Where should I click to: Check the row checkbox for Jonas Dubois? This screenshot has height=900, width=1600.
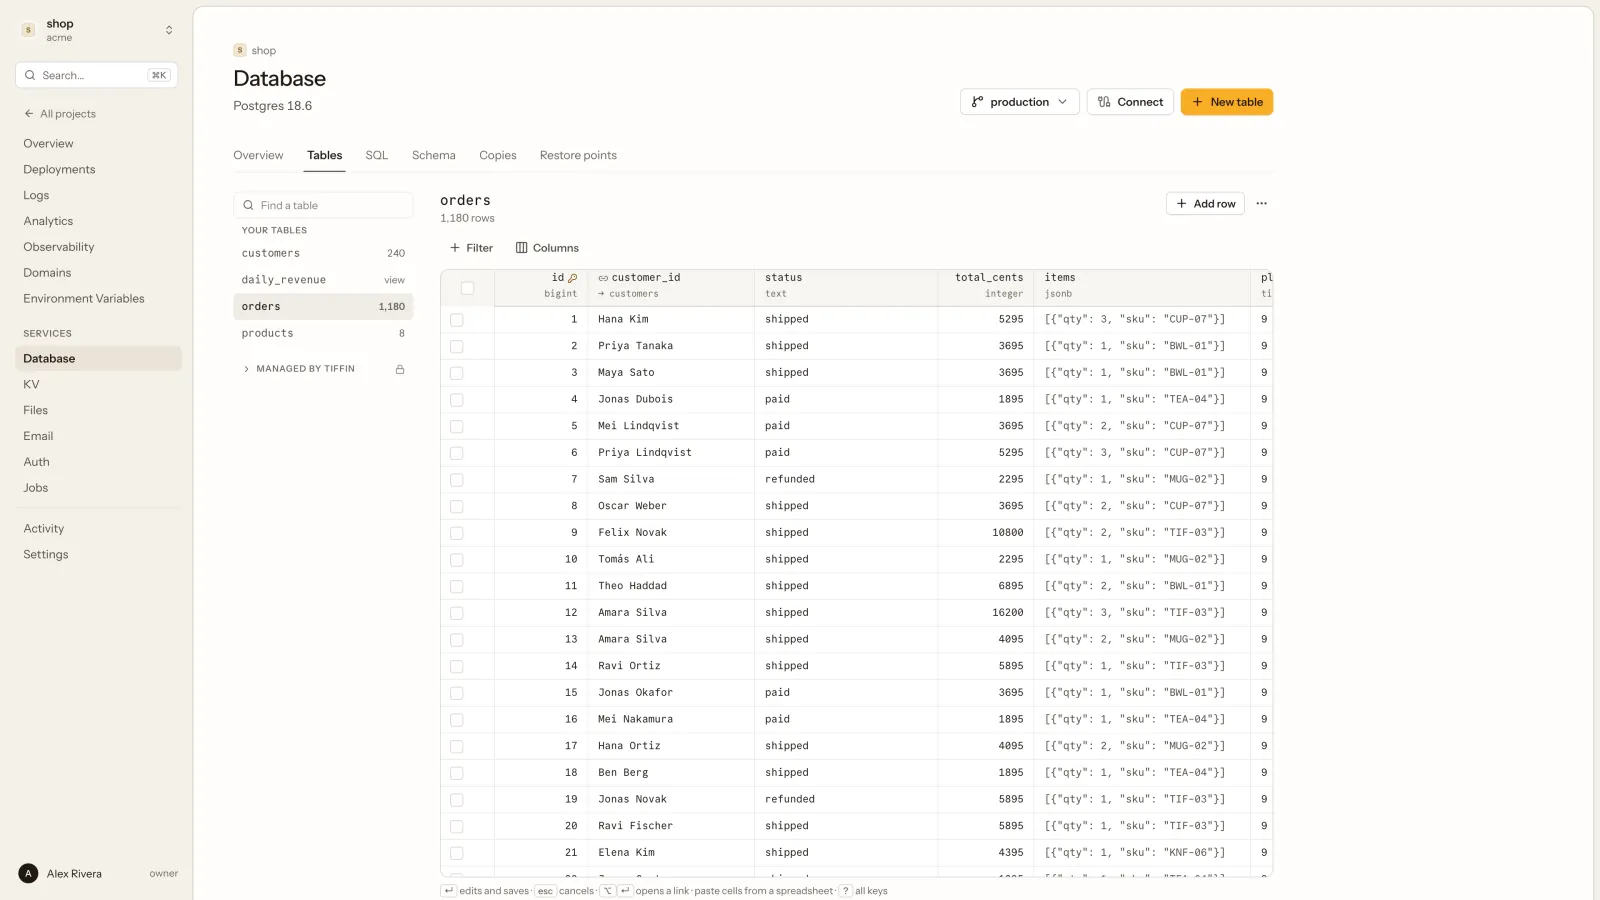pos(457,400)
